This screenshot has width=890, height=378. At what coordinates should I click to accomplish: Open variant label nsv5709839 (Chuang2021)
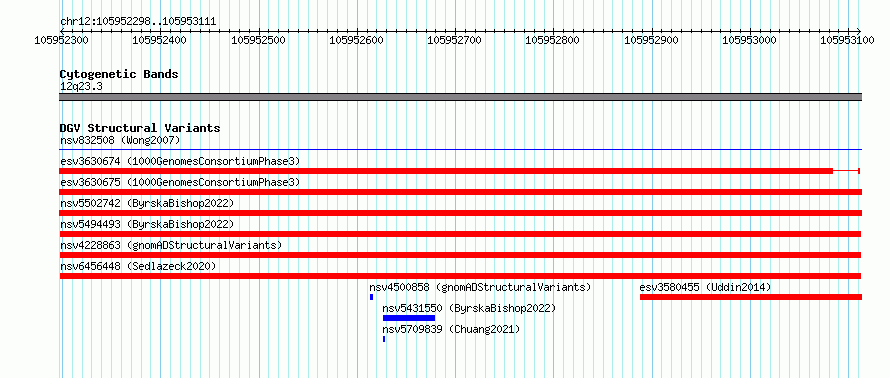[451, 329]
